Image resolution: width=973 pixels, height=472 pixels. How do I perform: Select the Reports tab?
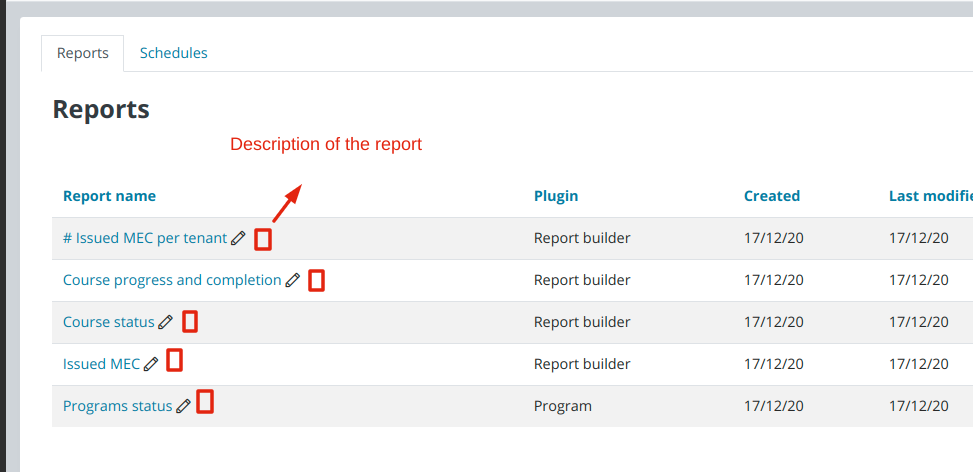[x=83, y=53]
